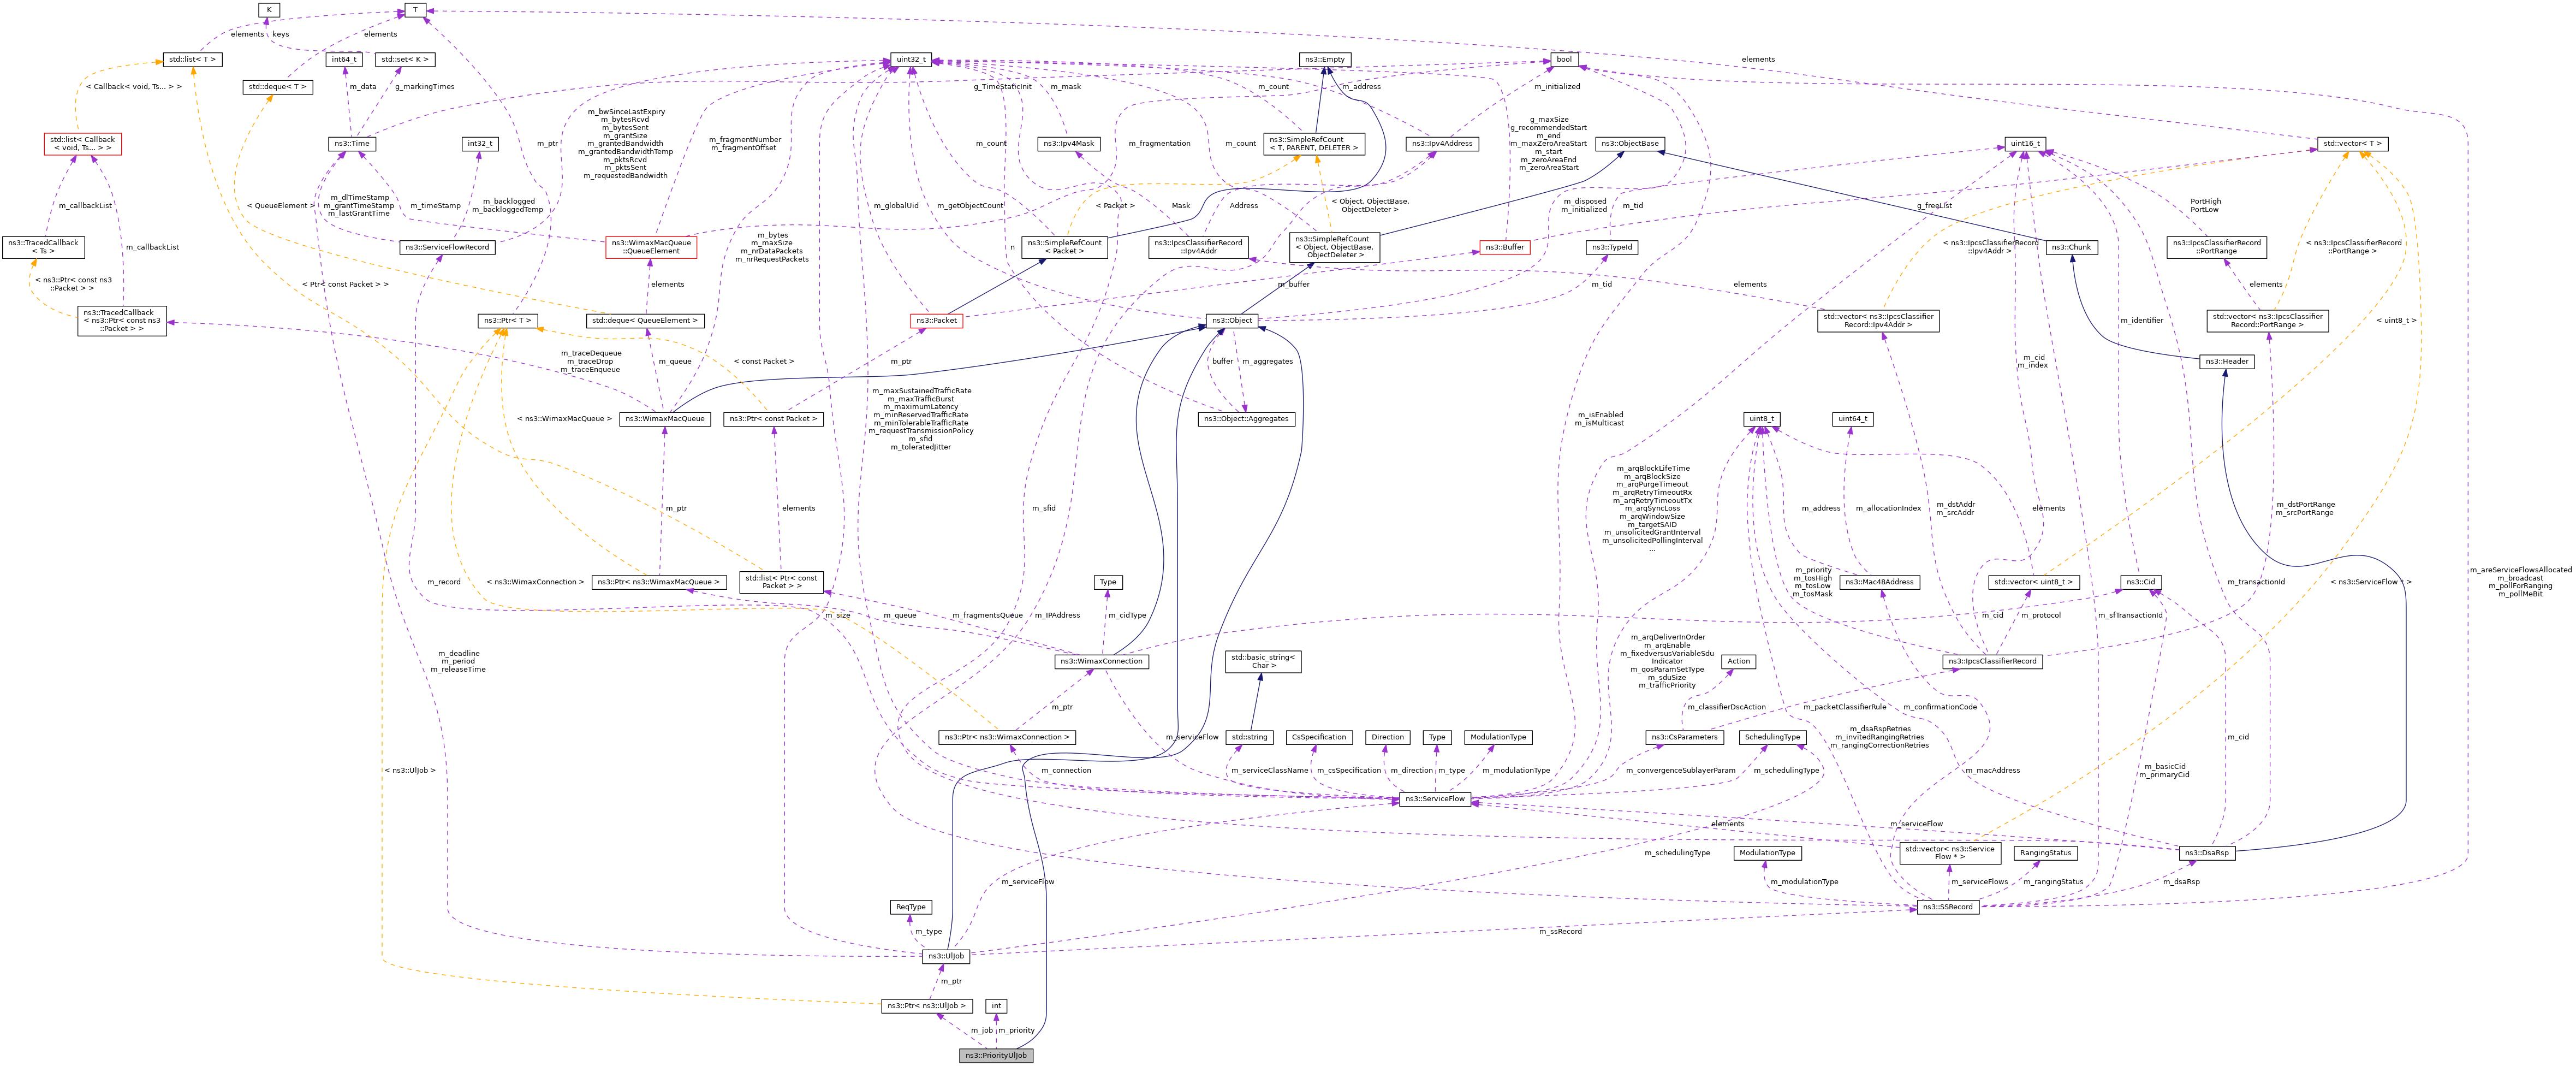Click the uint64_t node
The image size is (2576, 1066).
tap(1852, 419)
